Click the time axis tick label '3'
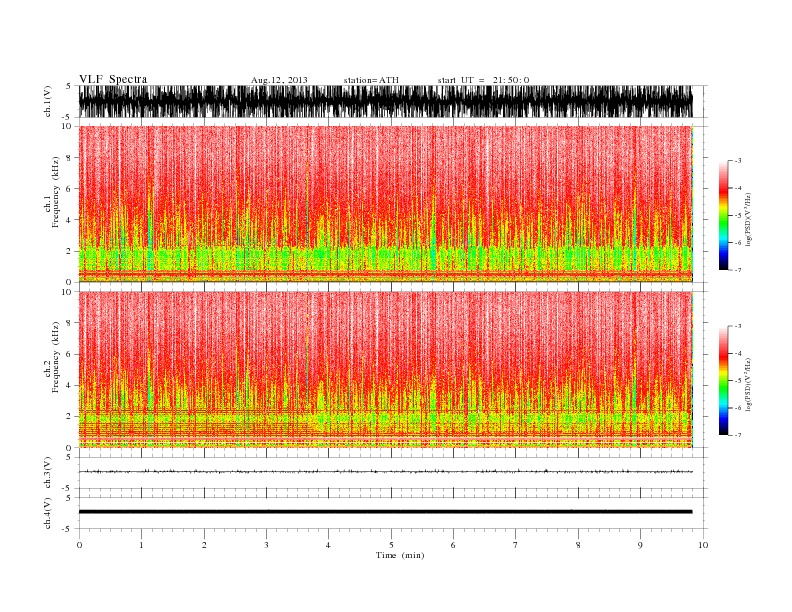 pos(266,545)
